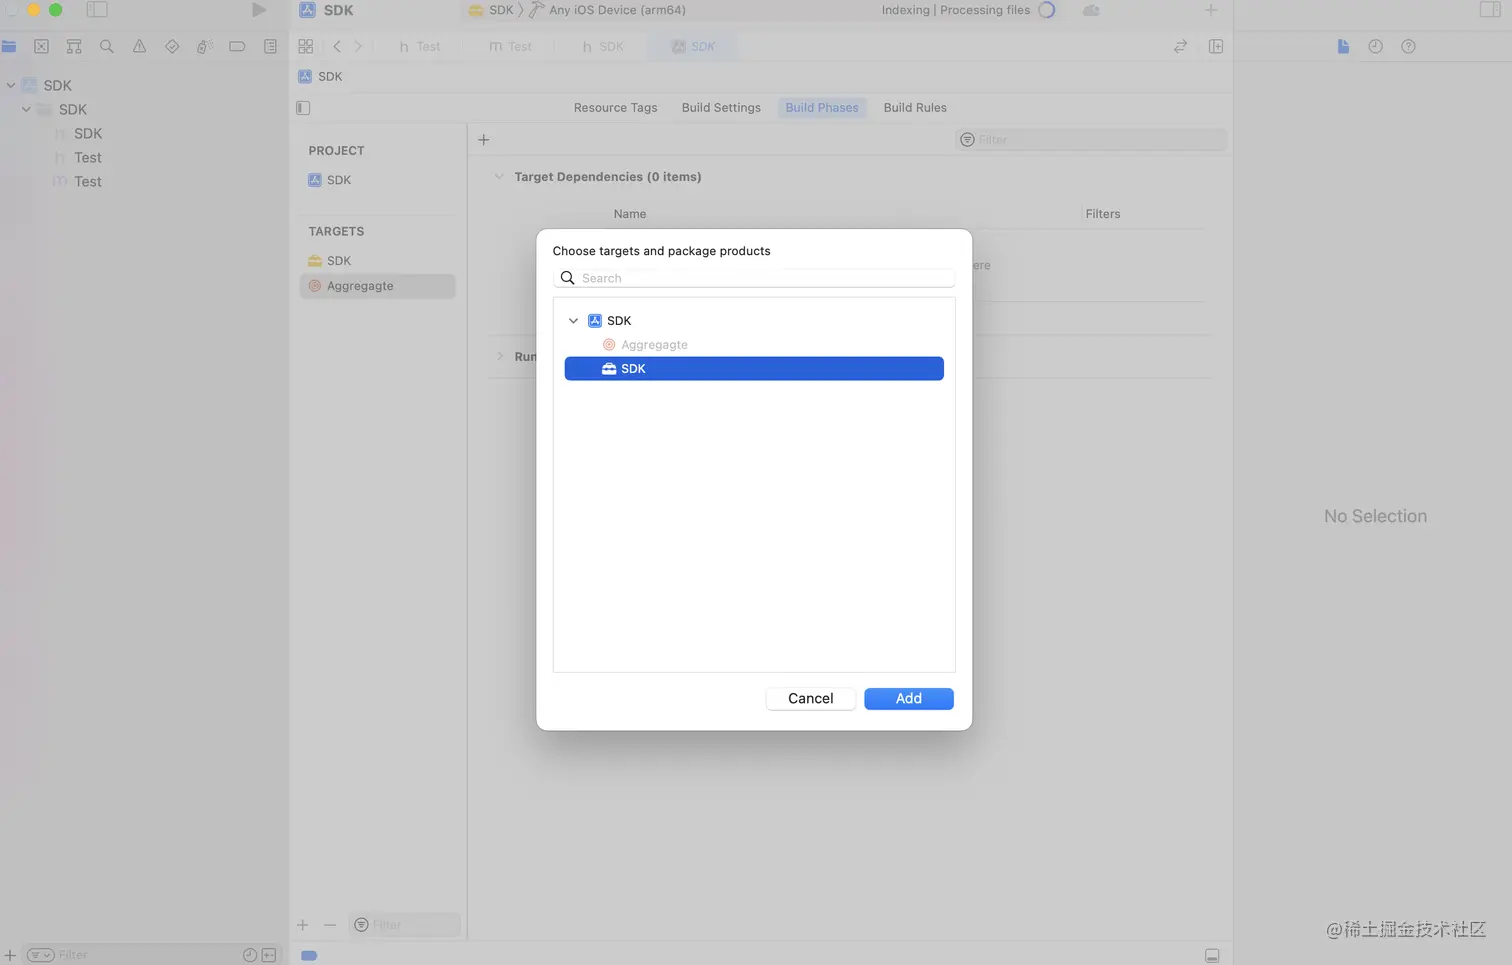Open the Test navigator diamond icon
This screenshot has width=1512, height=965.
click(x=172, y=46)
